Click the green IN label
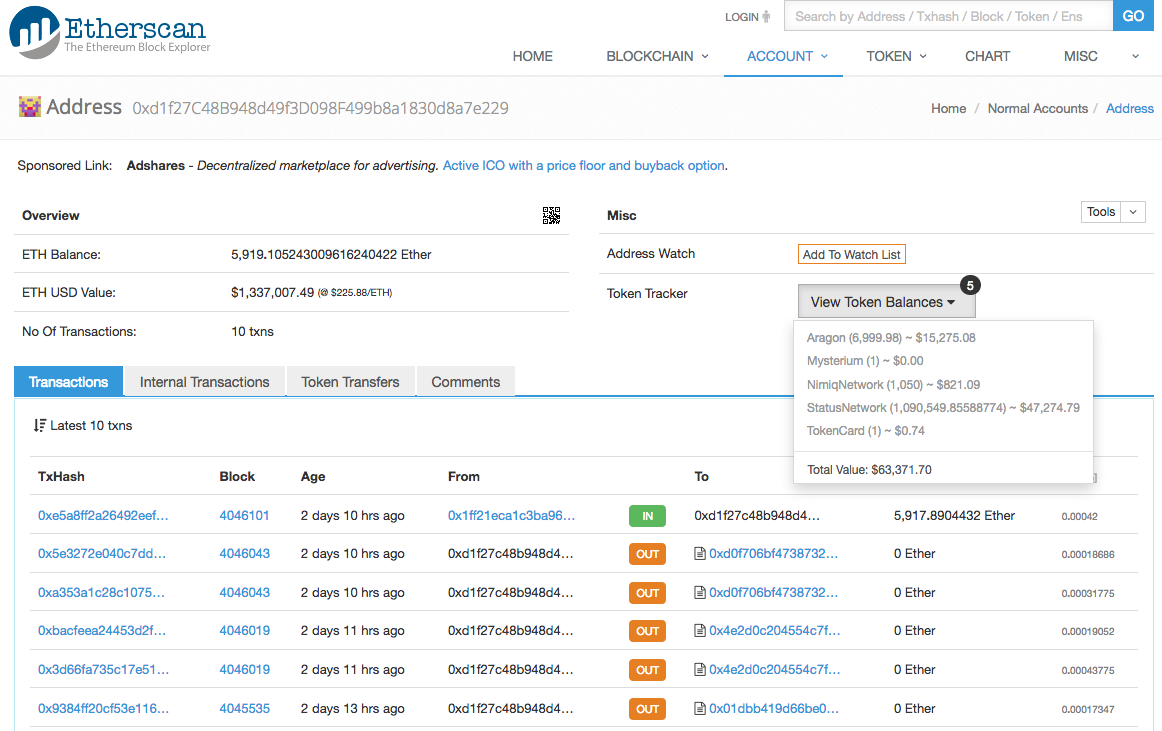 tap(647, 516)
